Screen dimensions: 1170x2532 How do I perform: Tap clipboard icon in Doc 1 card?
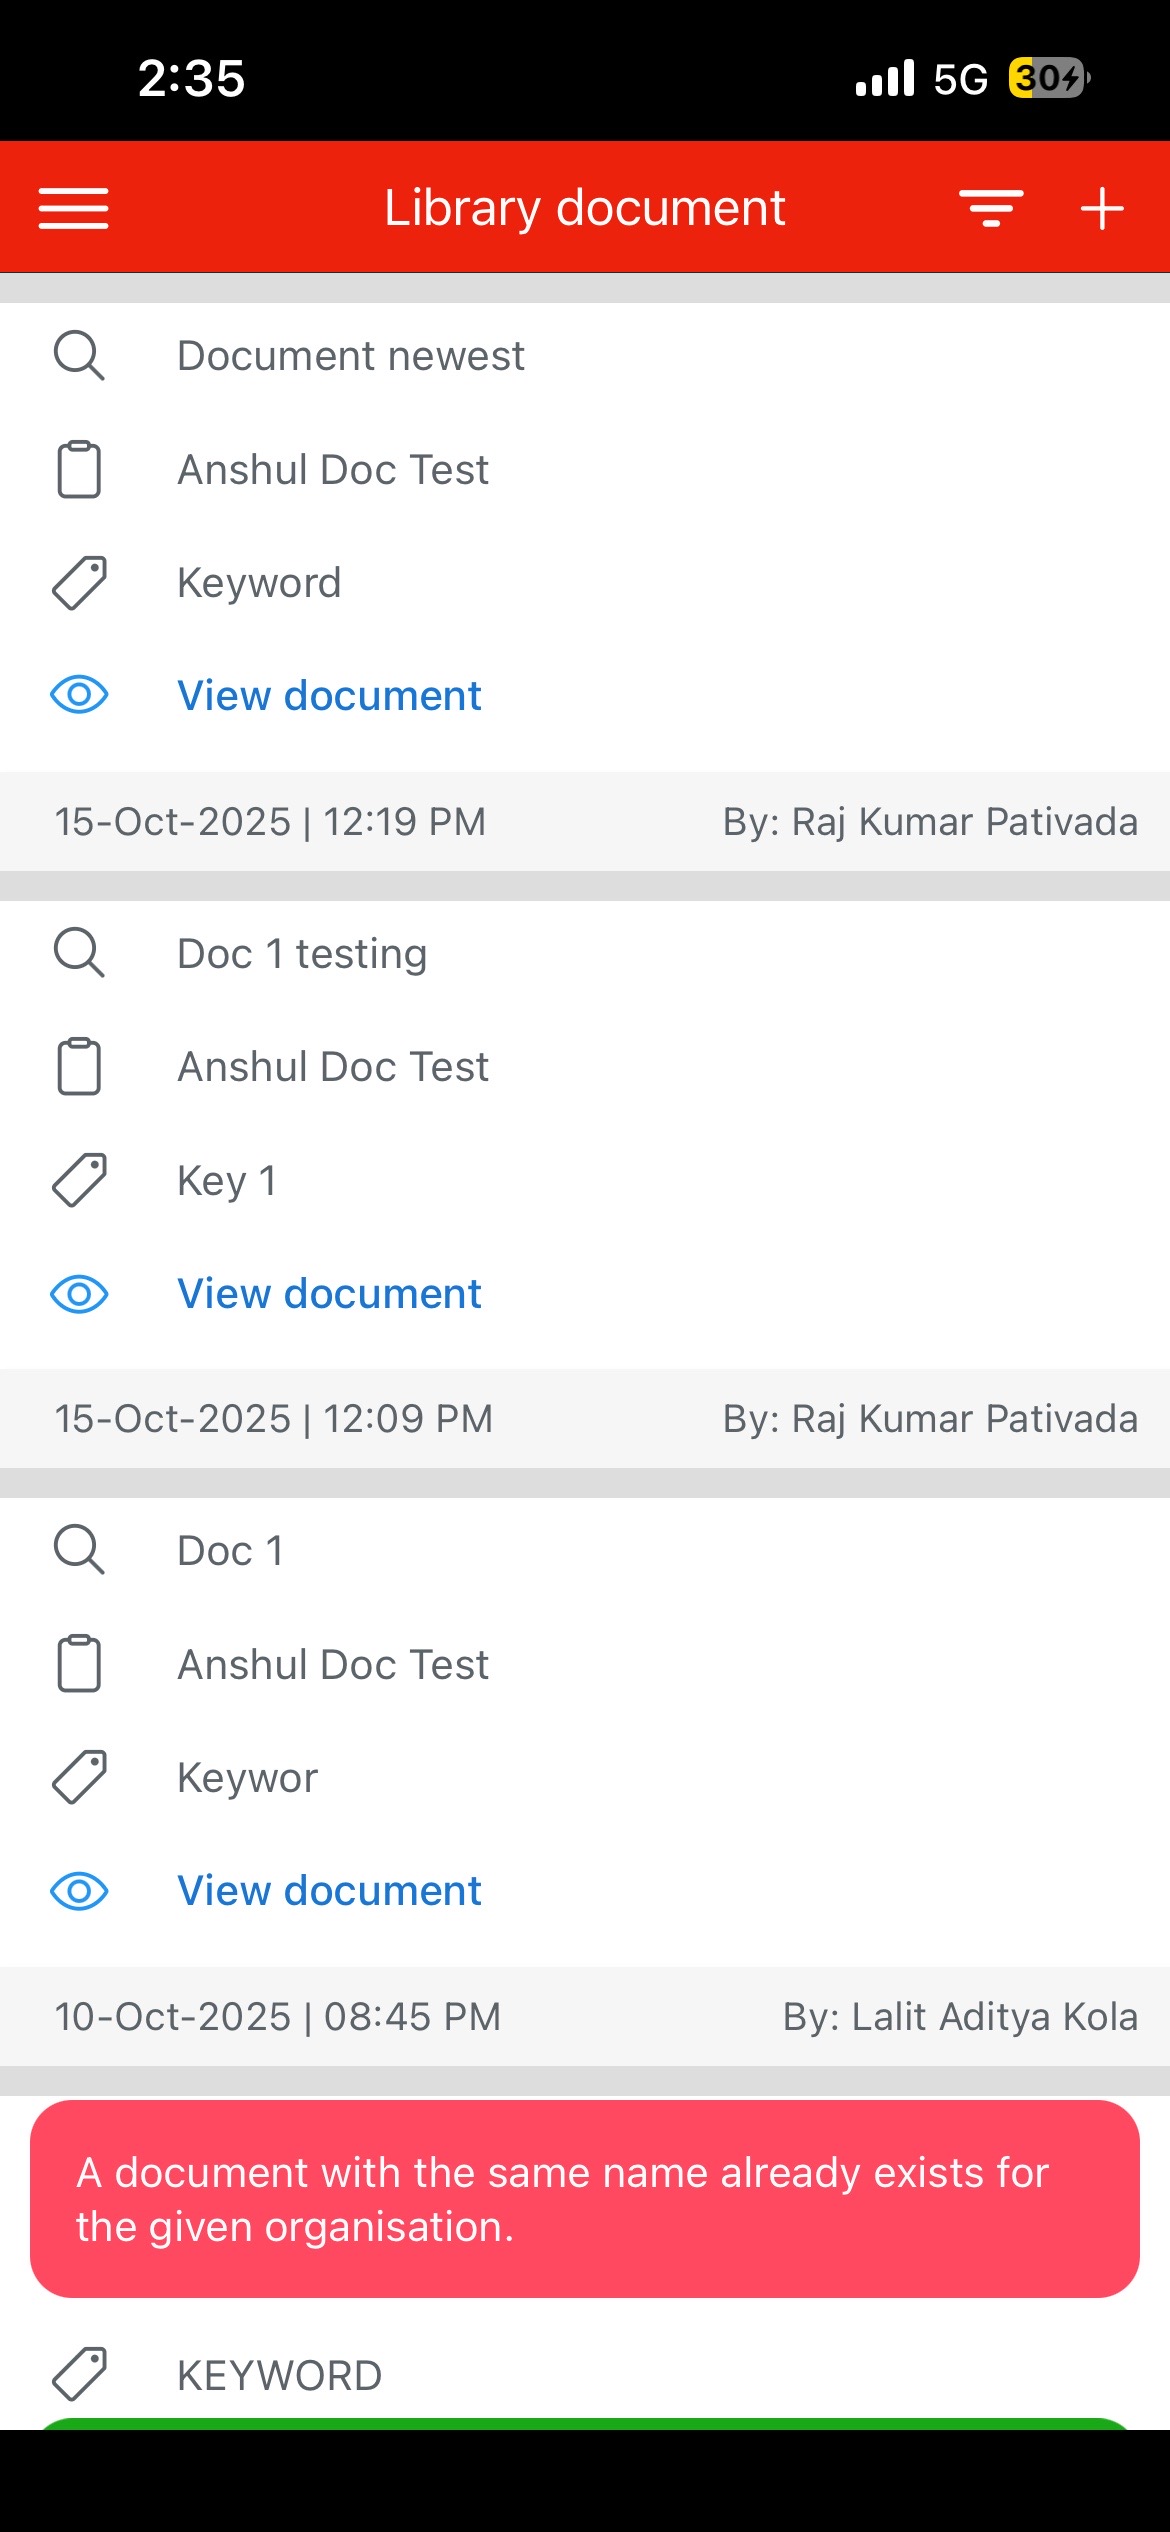(79, 1664)
